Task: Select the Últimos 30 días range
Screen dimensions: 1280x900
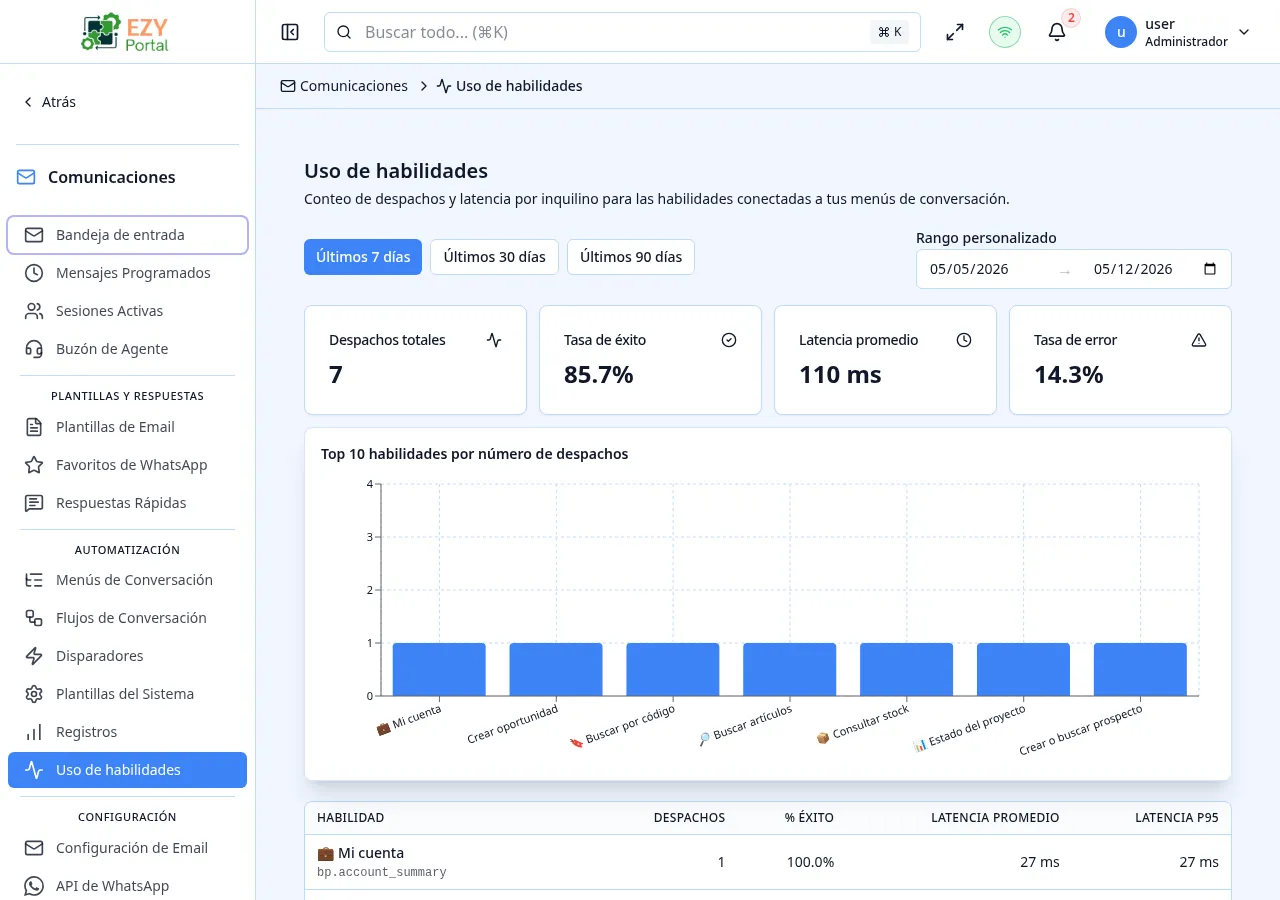Action: (494, 257)
